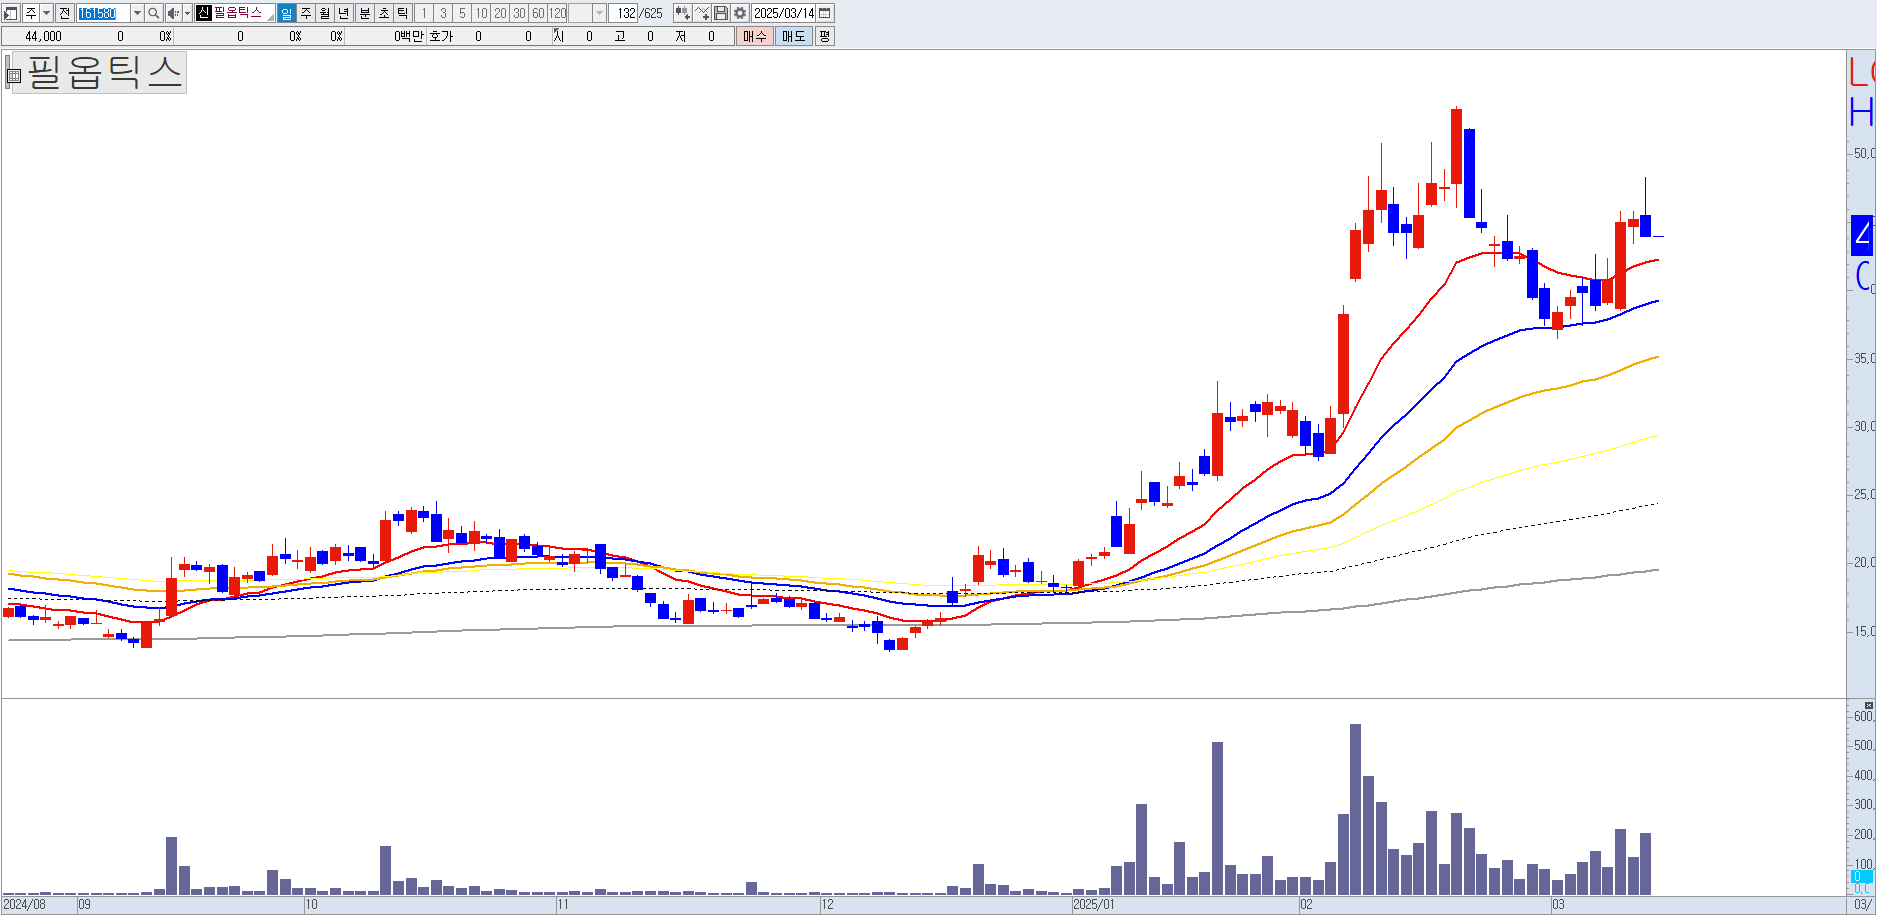1877x915 pixels.
Task: Expand the 필옵틱스 stock name dropdown corner
Action: [x=270, y=17]
